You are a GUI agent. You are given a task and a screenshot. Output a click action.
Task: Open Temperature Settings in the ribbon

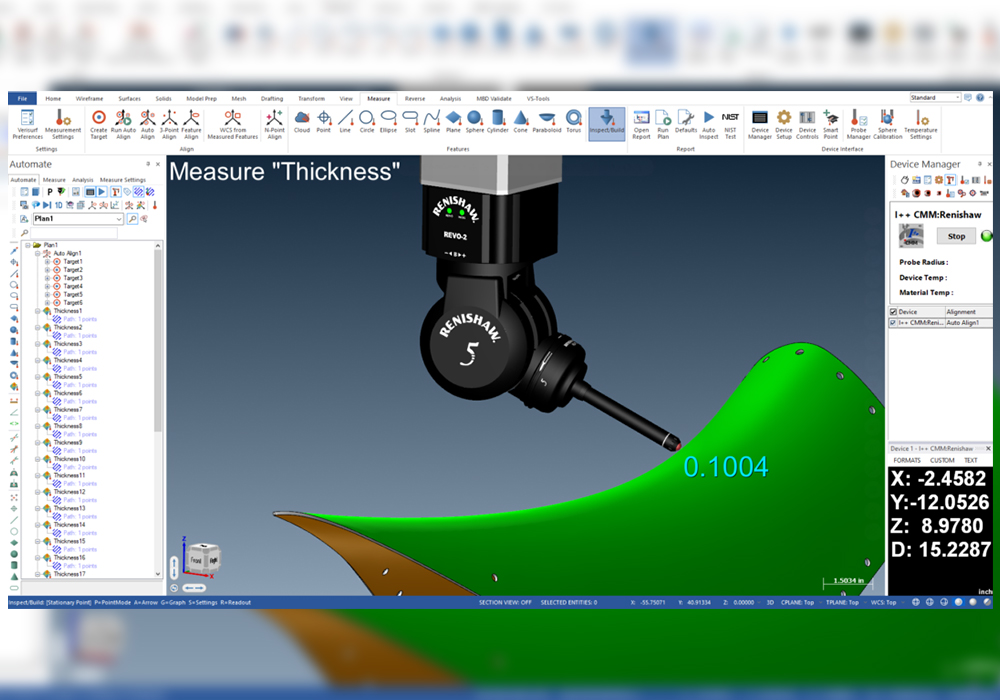(920, 124)
